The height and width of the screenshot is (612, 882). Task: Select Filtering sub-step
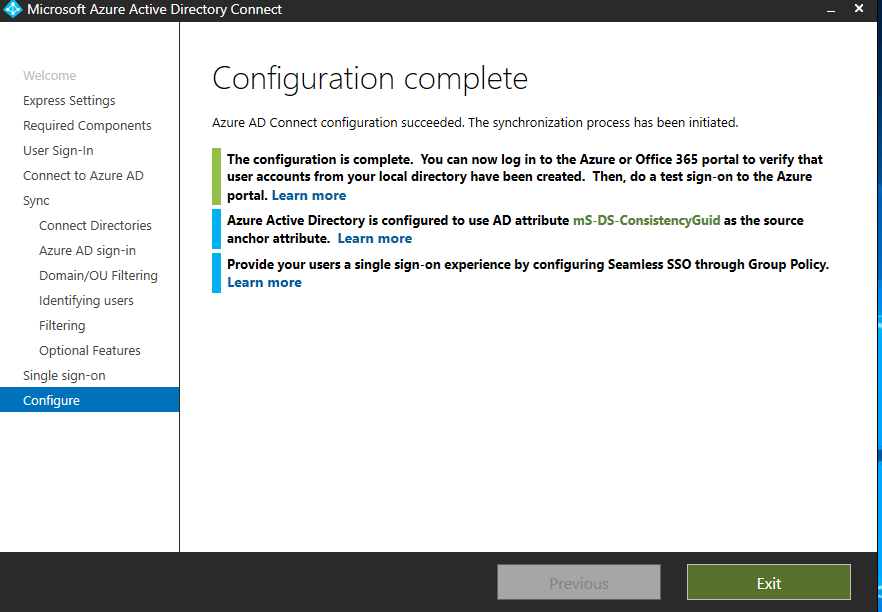tap(62, 326)
